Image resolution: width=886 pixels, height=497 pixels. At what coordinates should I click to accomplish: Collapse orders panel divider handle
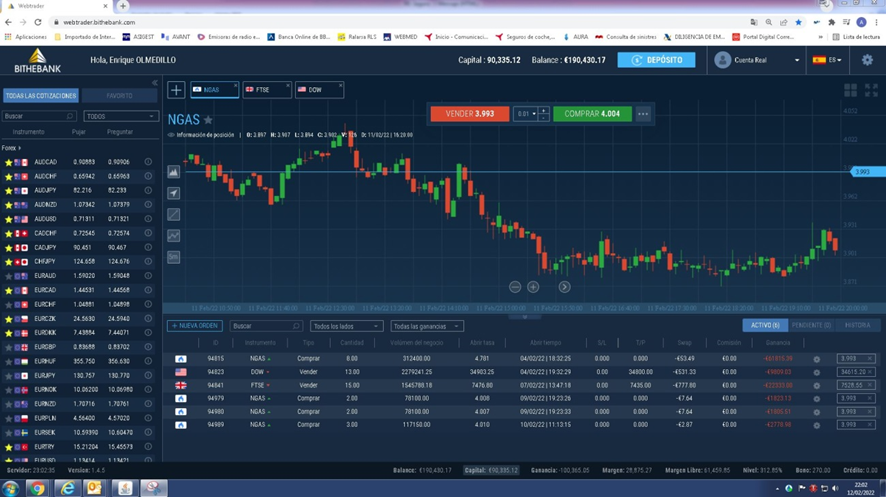(524, 317)
